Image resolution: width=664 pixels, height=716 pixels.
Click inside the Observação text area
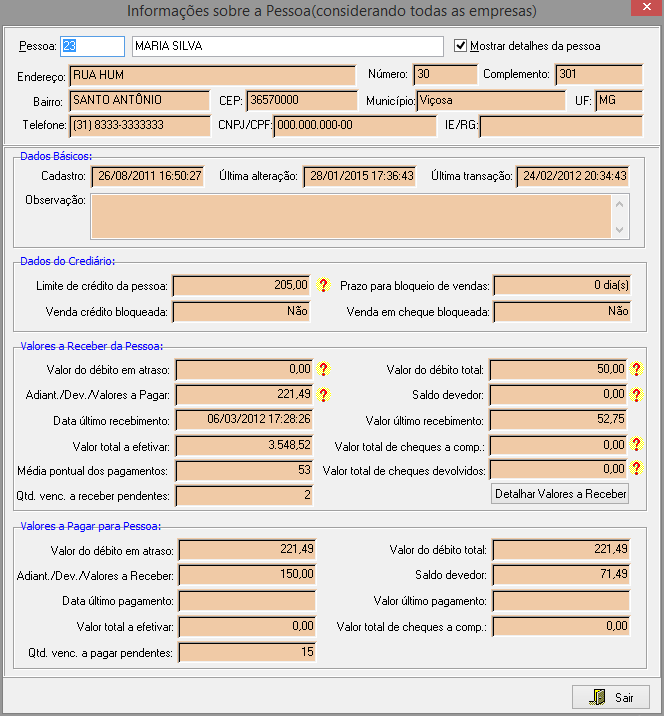(350, 217)
